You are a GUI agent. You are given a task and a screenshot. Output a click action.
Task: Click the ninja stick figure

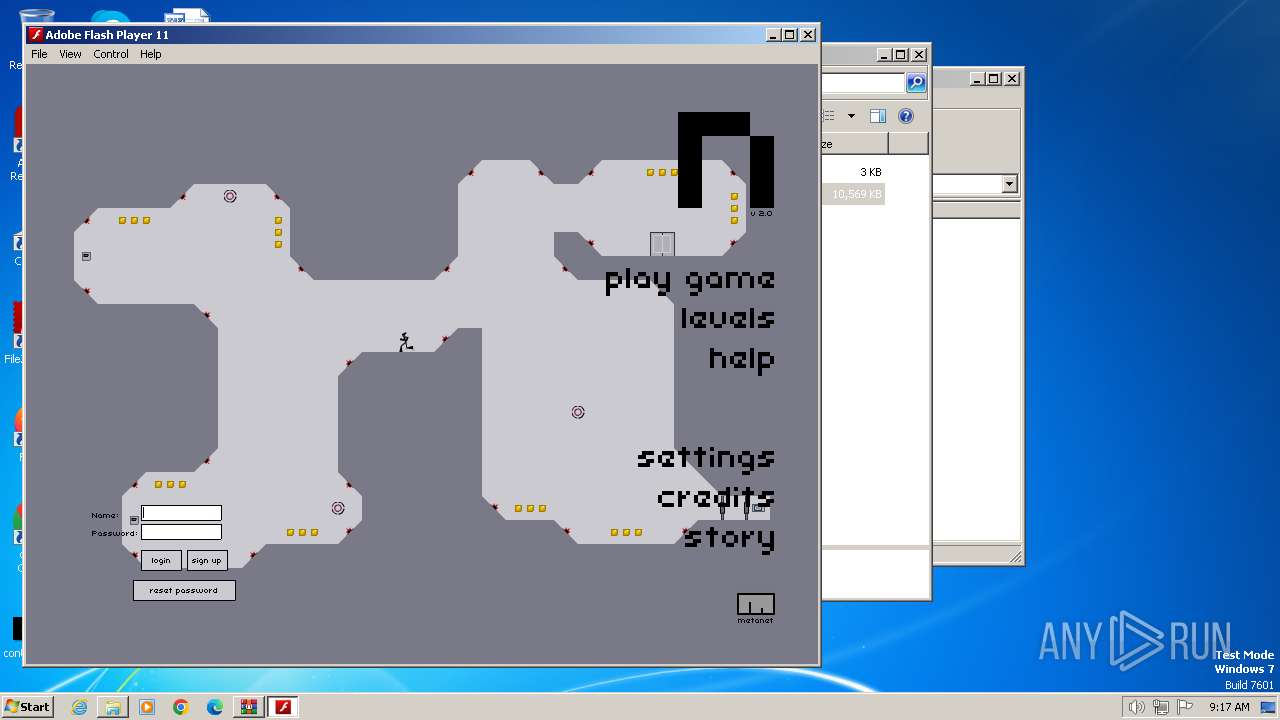click(x=405, y=342)
